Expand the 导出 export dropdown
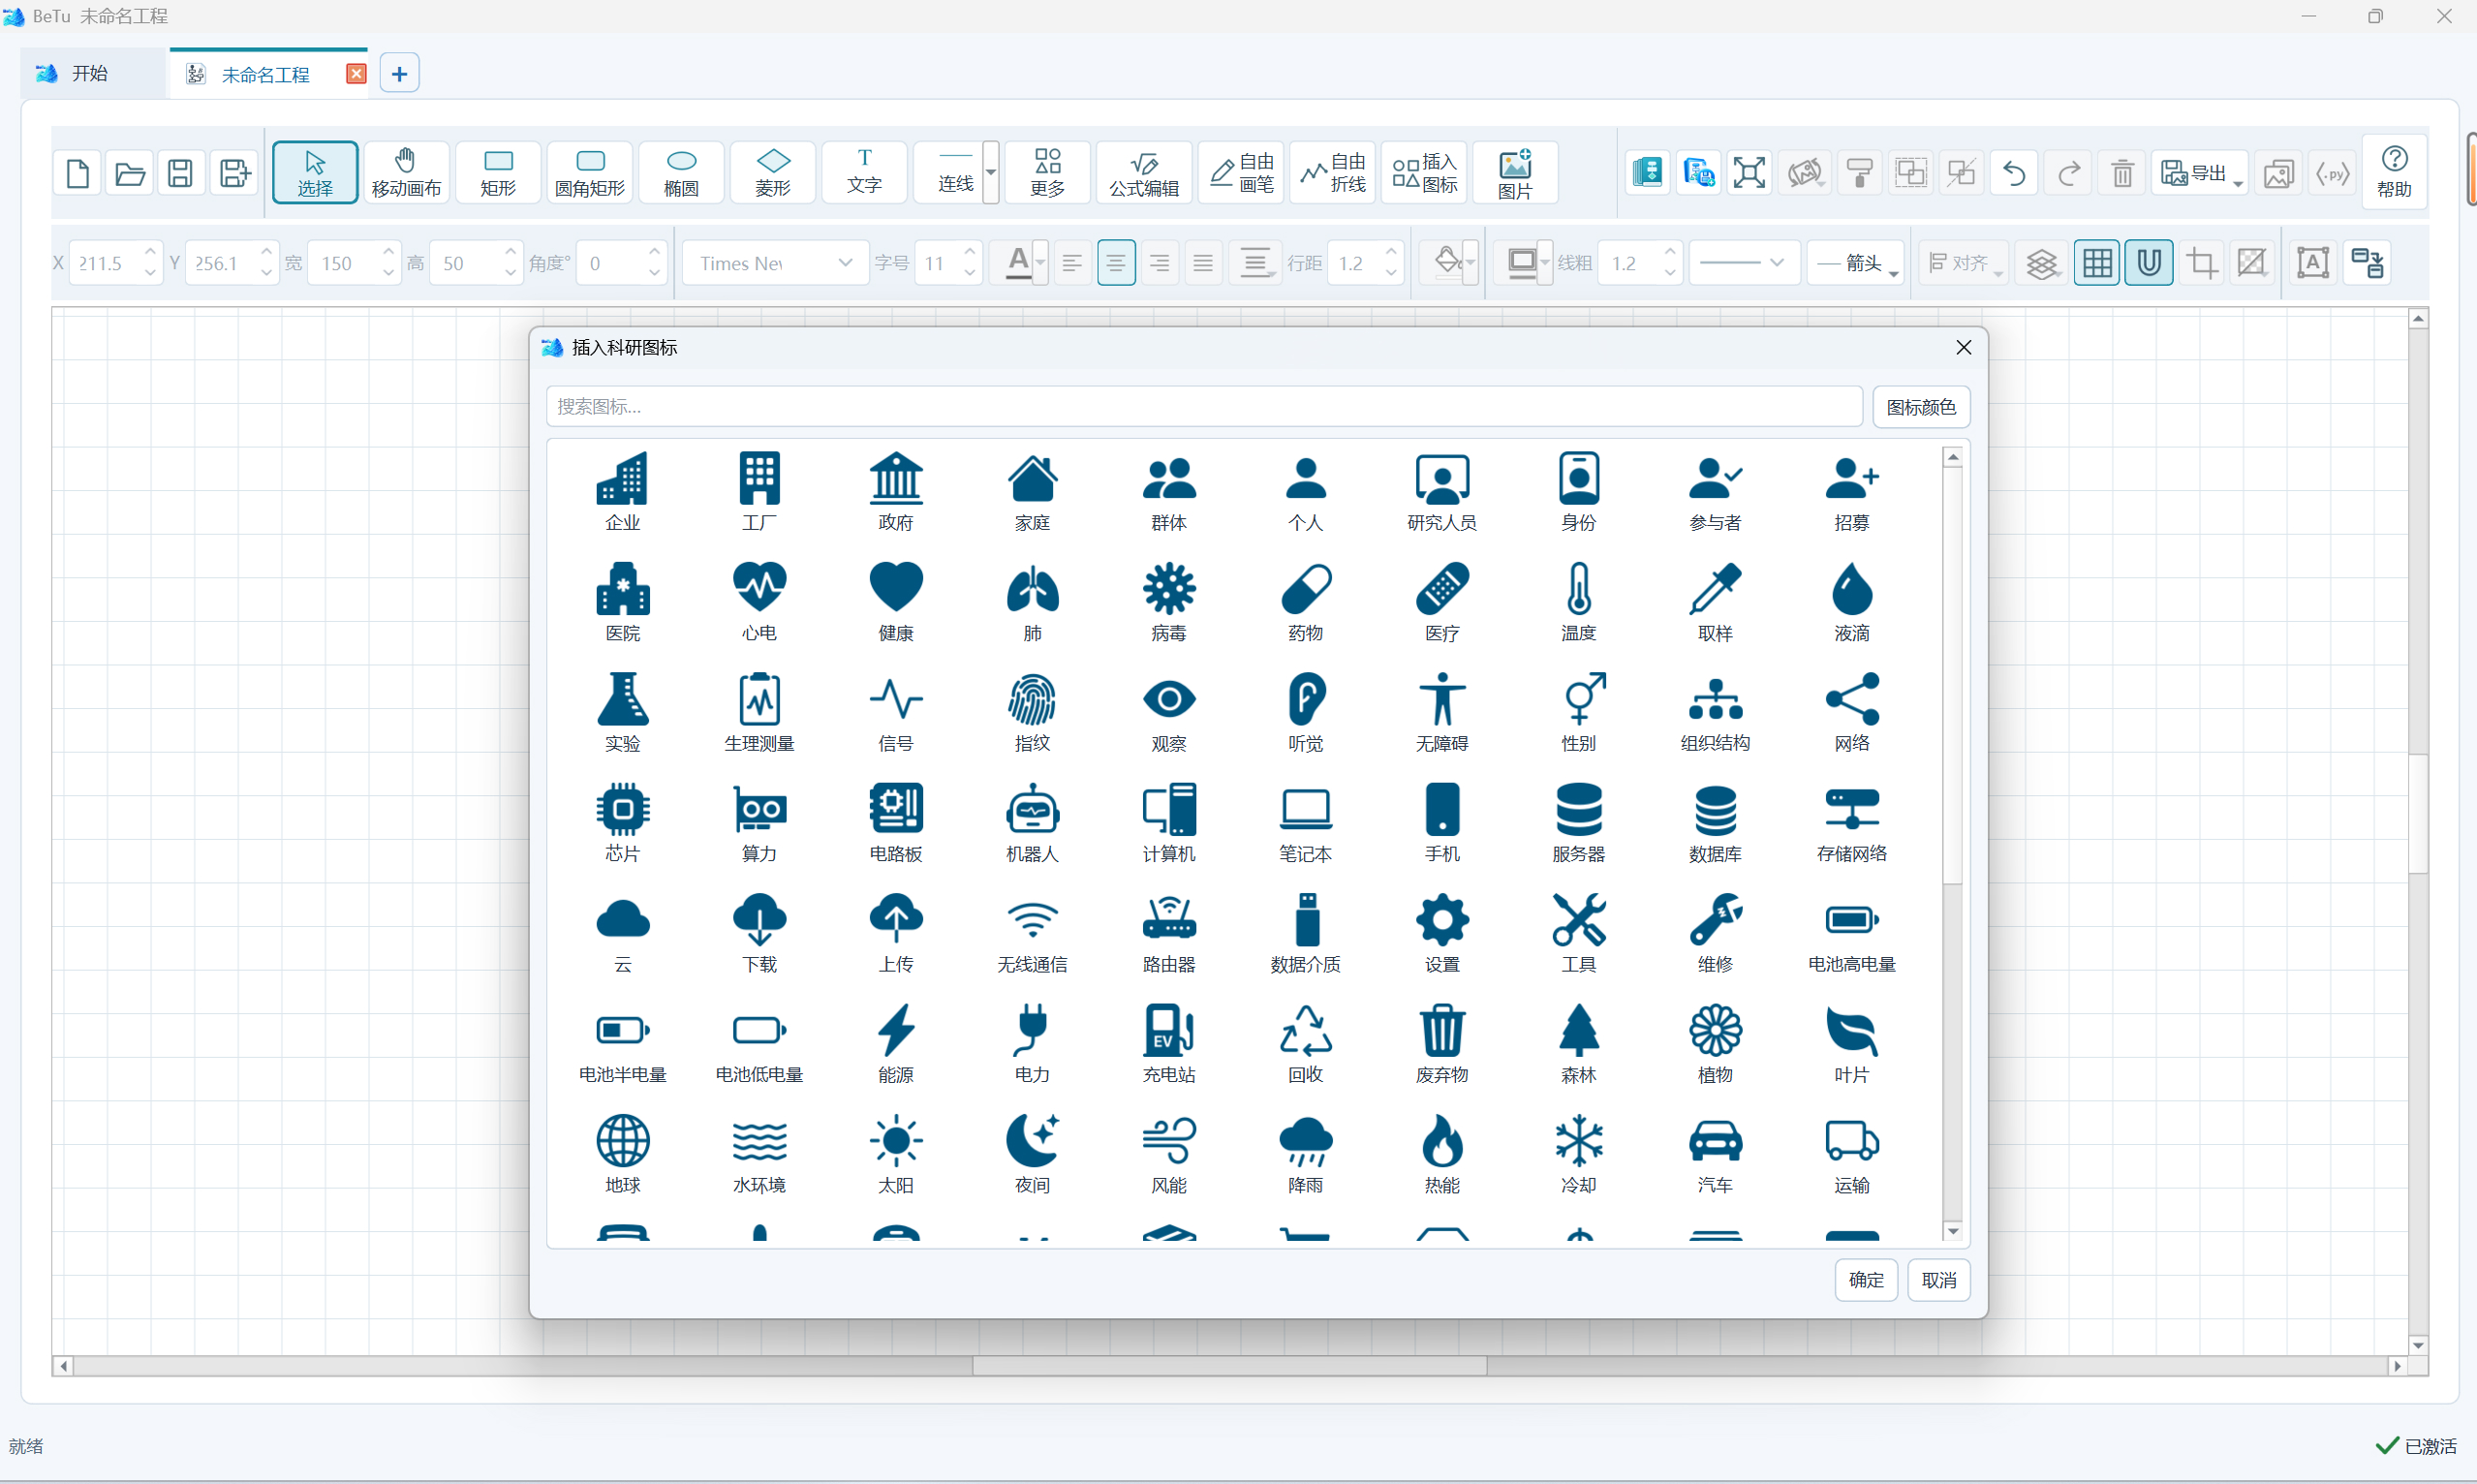This screenshot has width=2477, height=1484. click(x=2199, y=173)
